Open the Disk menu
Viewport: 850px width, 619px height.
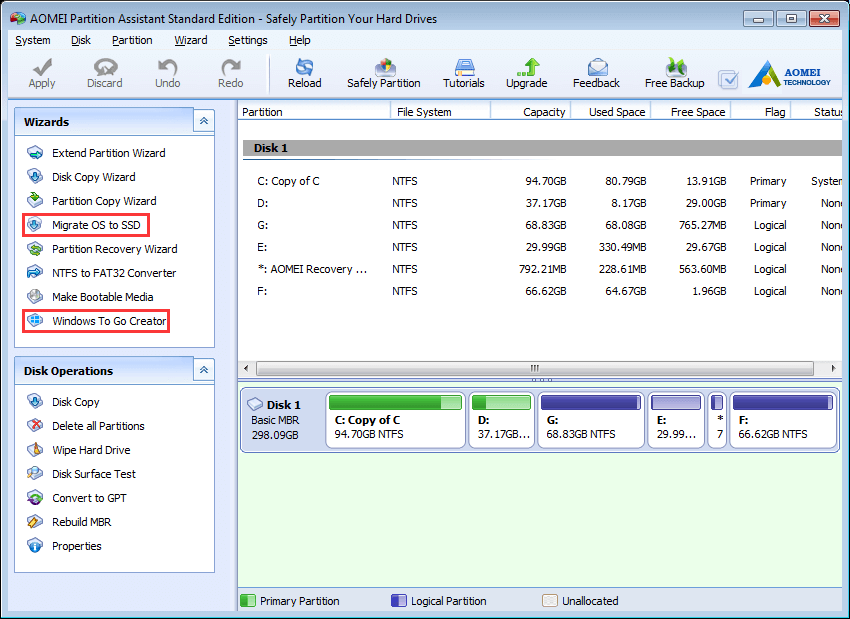tap(81, 40)
